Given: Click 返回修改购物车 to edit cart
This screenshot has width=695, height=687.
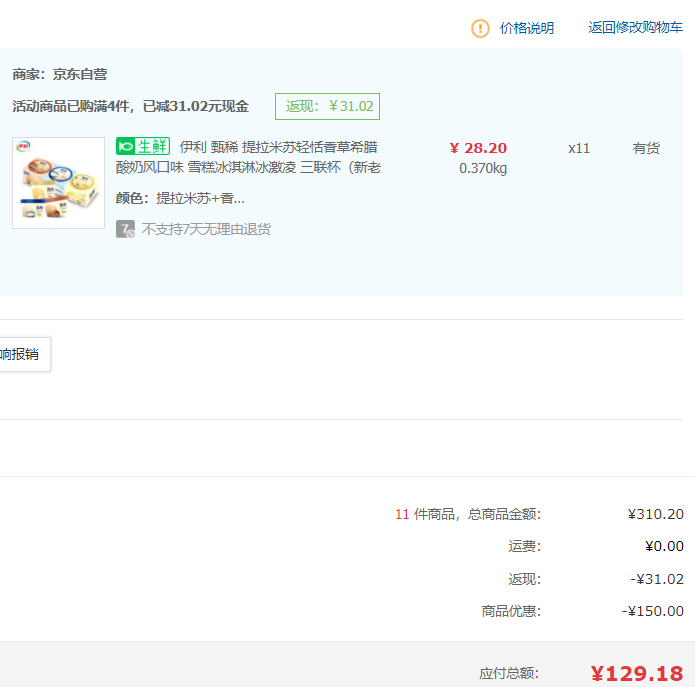Looking at the screenshot, I should coord(635,27).
